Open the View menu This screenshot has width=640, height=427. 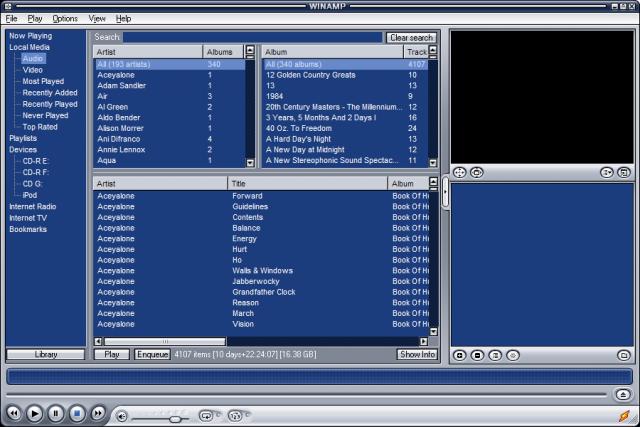click(97, 19)
